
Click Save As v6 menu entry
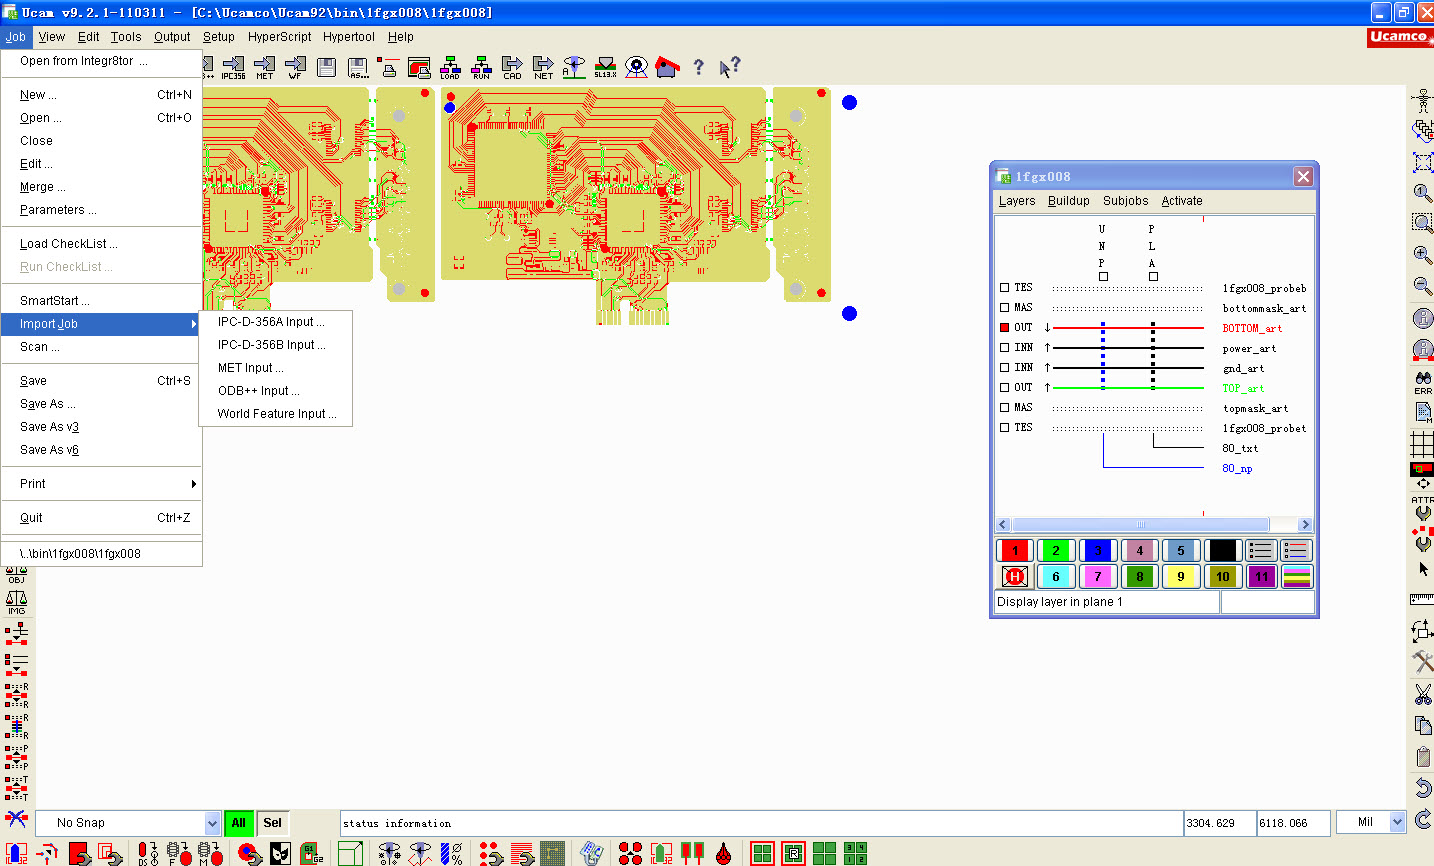pyautogui.click(x=102, y=450)
